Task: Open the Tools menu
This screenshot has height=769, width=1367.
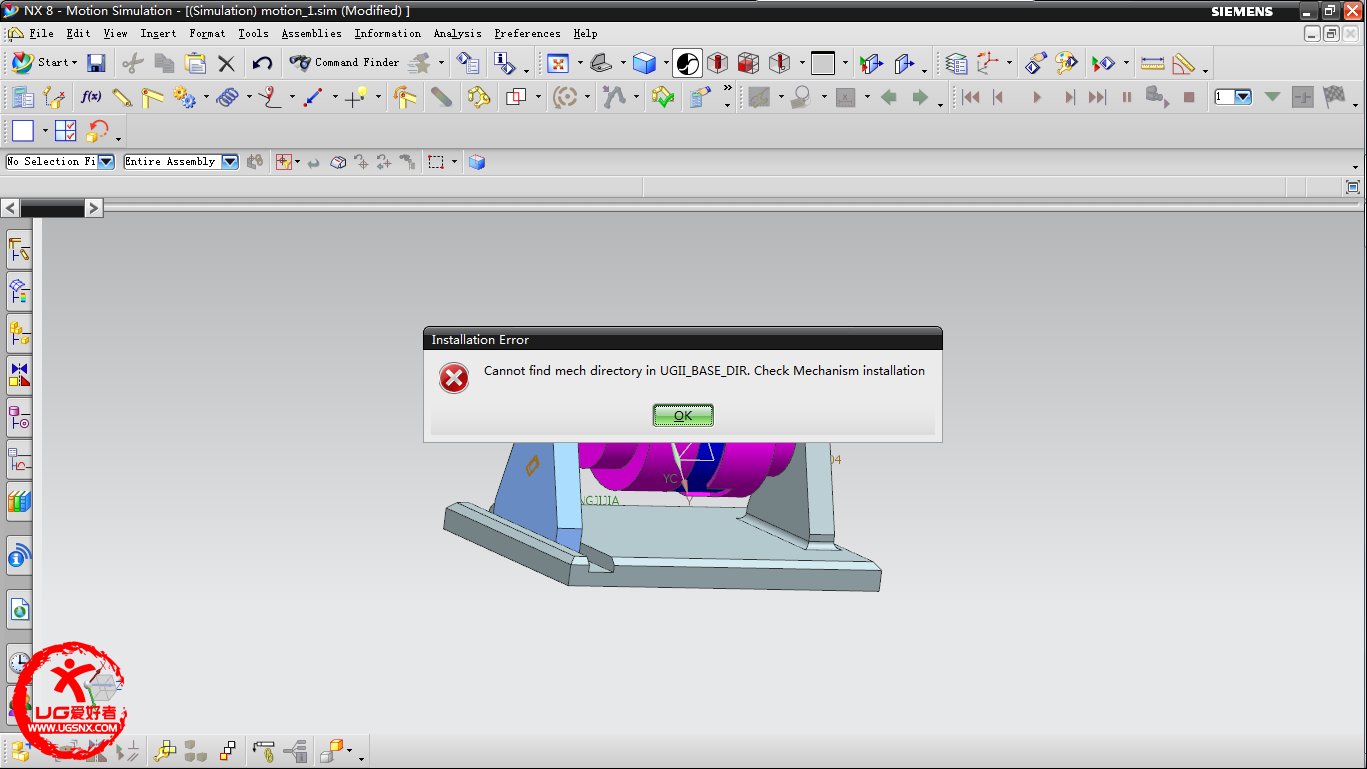Action: pyautogui.click(x=253, y=34)
